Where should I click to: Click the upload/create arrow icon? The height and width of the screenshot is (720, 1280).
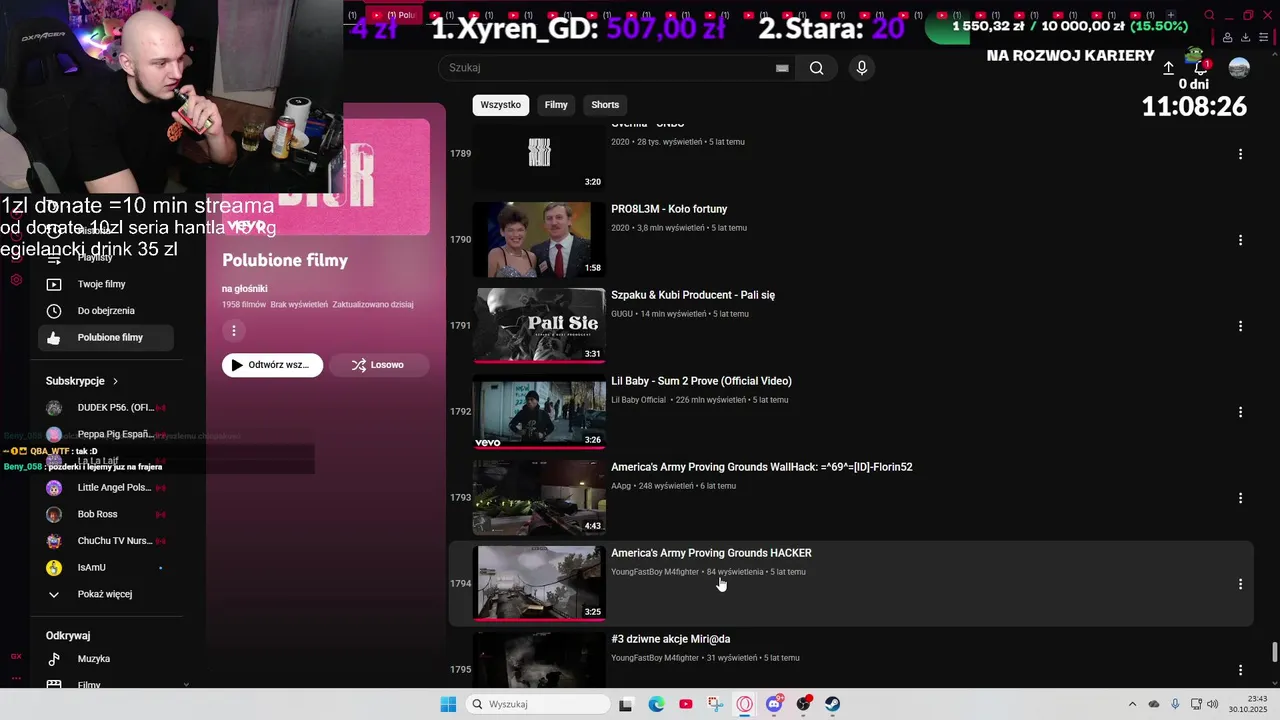[1168, 68]
